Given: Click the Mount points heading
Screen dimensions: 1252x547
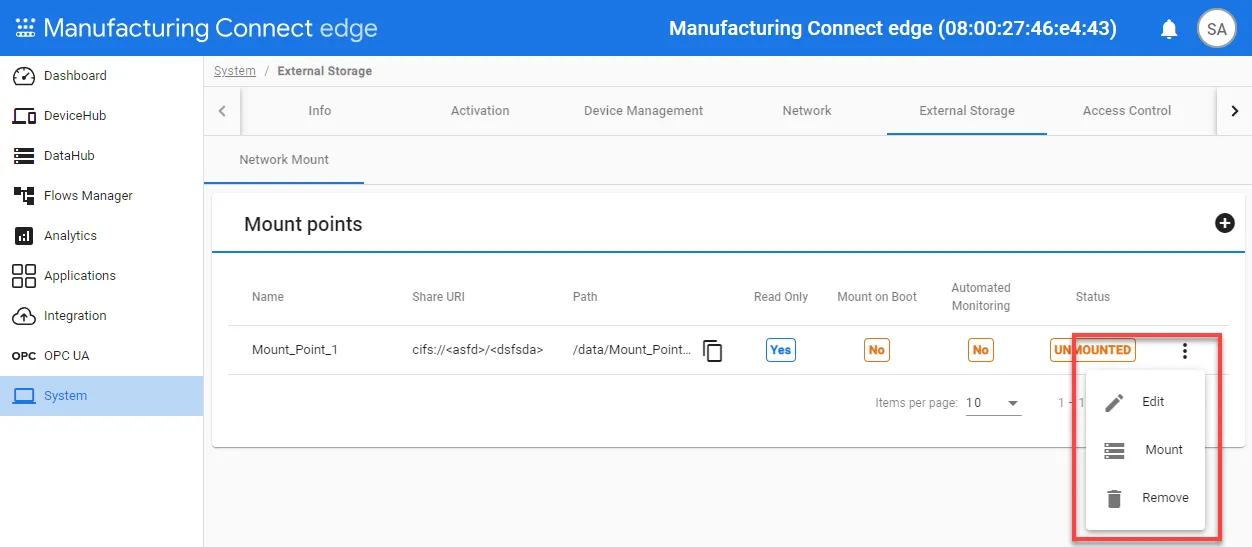Looking at the screenshot, I should click(x=303, y=224).
